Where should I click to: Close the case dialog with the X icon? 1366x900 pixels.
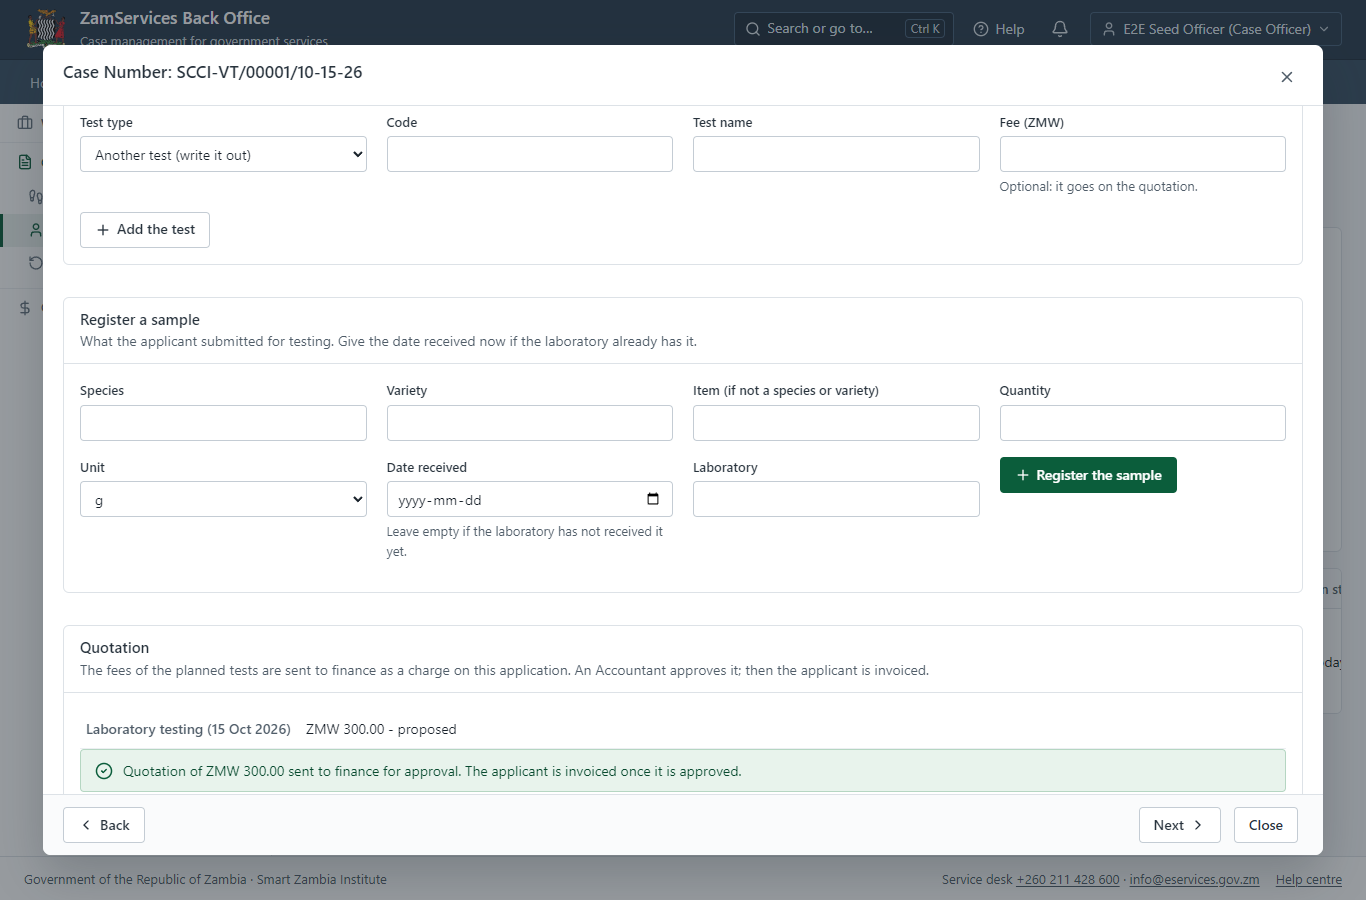coord(1287,77)
